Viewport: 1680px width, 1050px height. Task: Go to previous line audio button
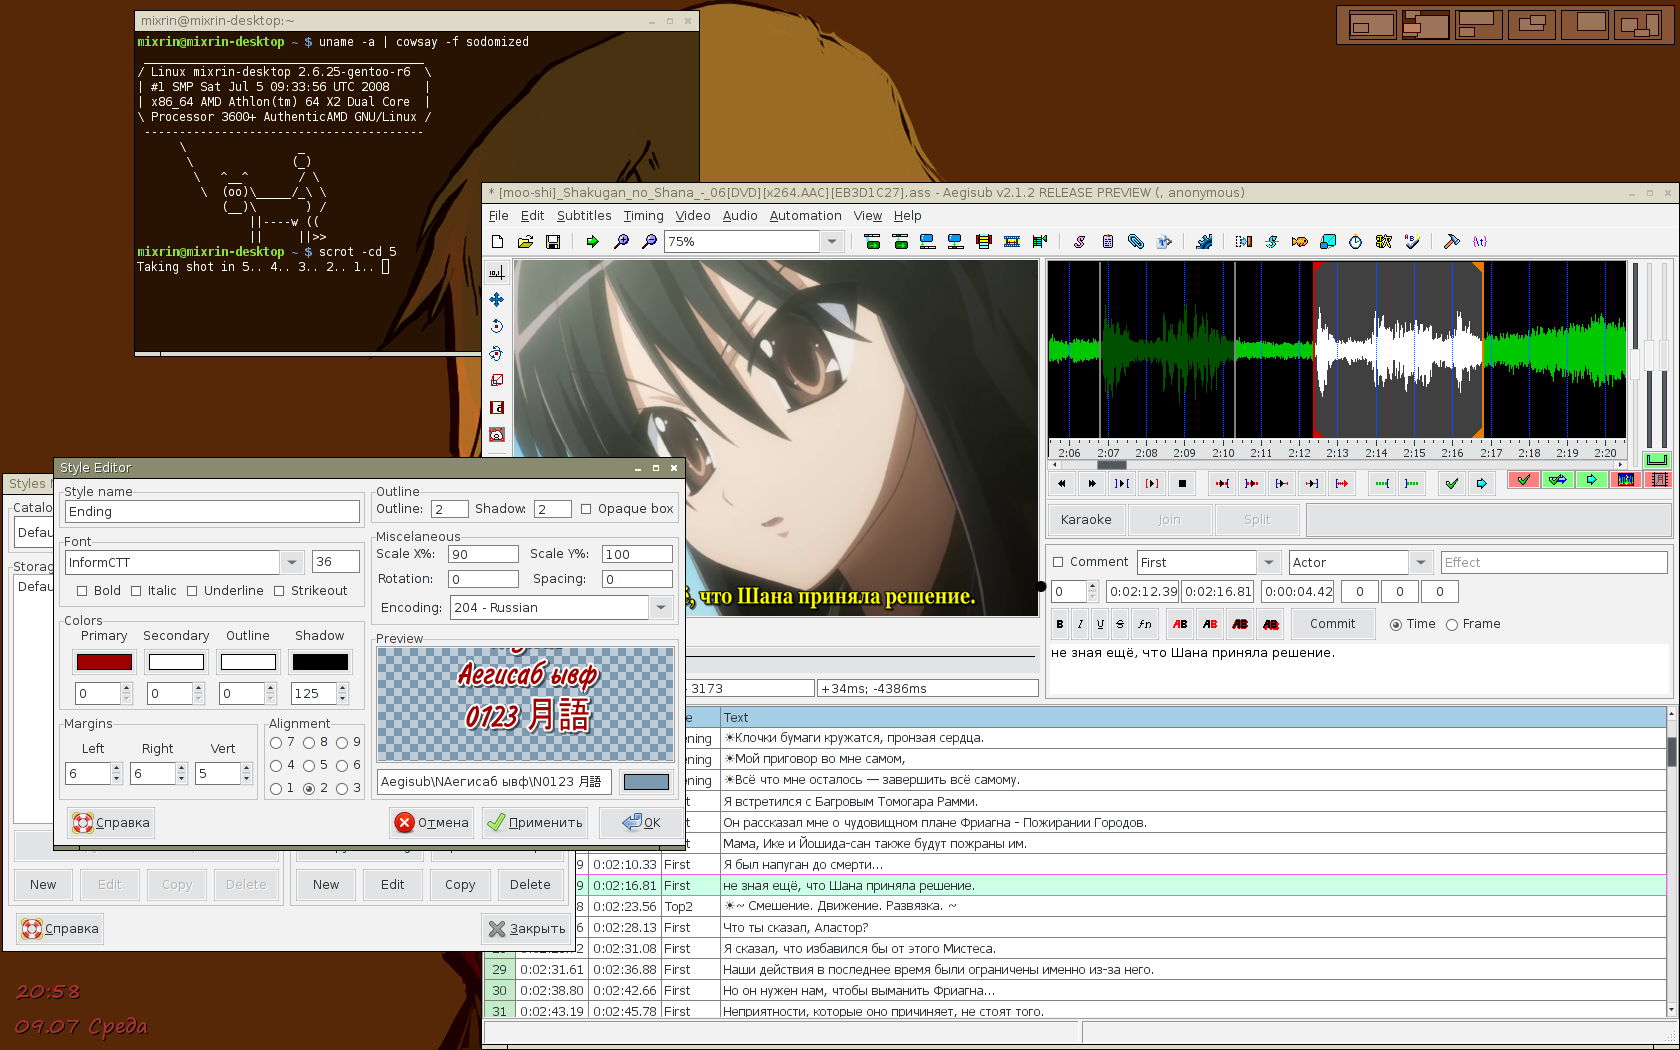pos(1062,483)
